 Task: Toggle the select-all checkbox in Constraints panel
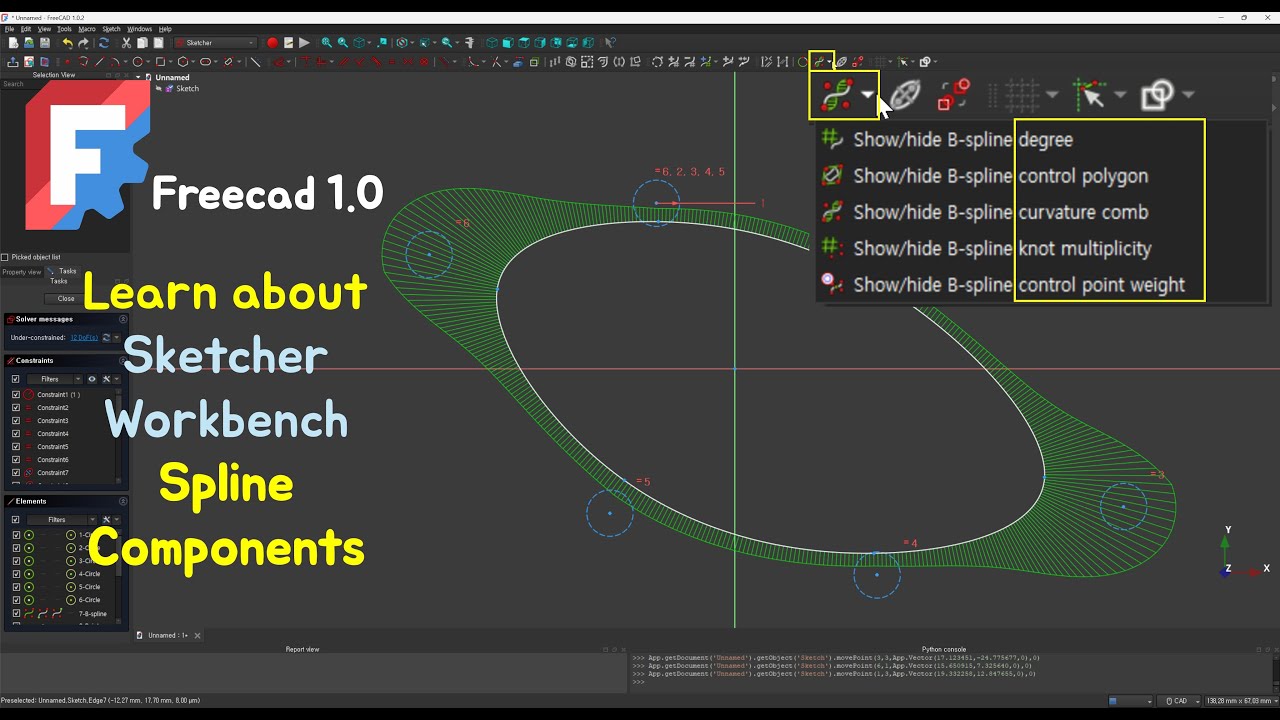point(15,379)
